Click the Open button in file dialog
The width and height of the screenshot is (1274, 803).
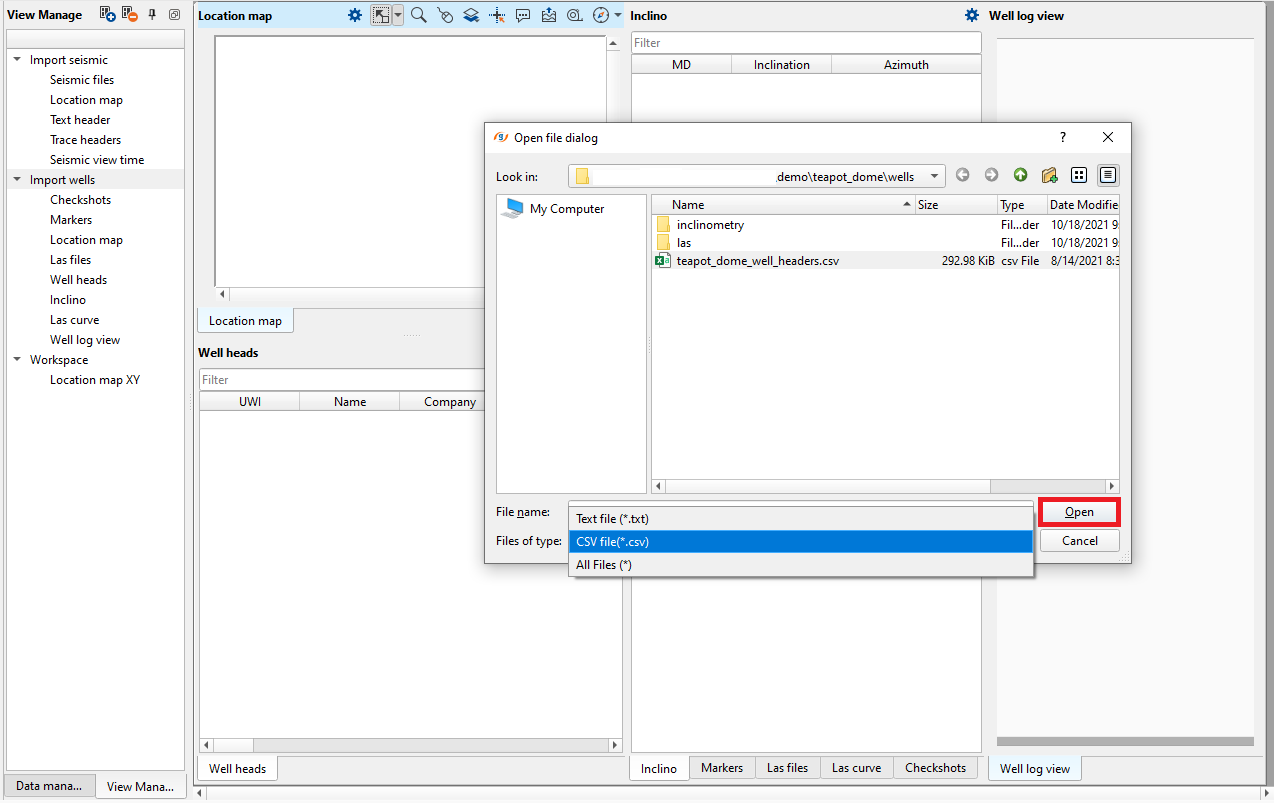1079,511
